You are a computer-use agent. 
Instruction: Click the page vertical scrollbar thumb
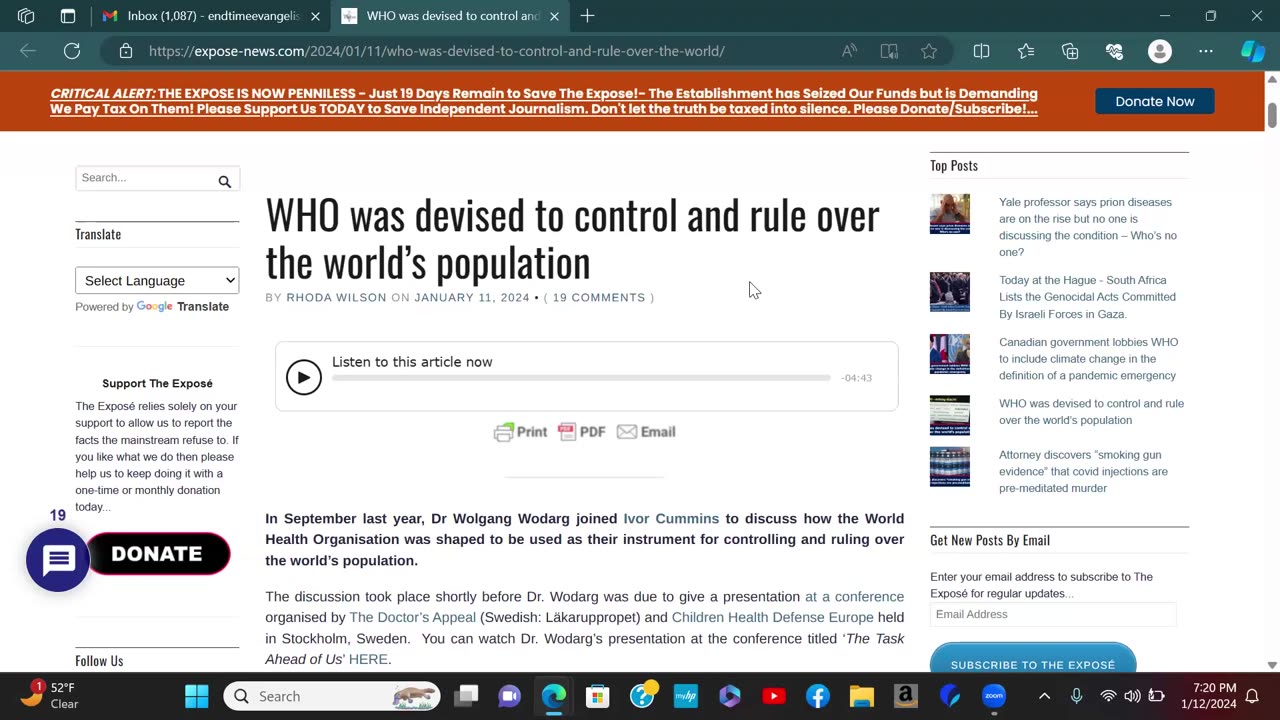(x=1272, y=115)
